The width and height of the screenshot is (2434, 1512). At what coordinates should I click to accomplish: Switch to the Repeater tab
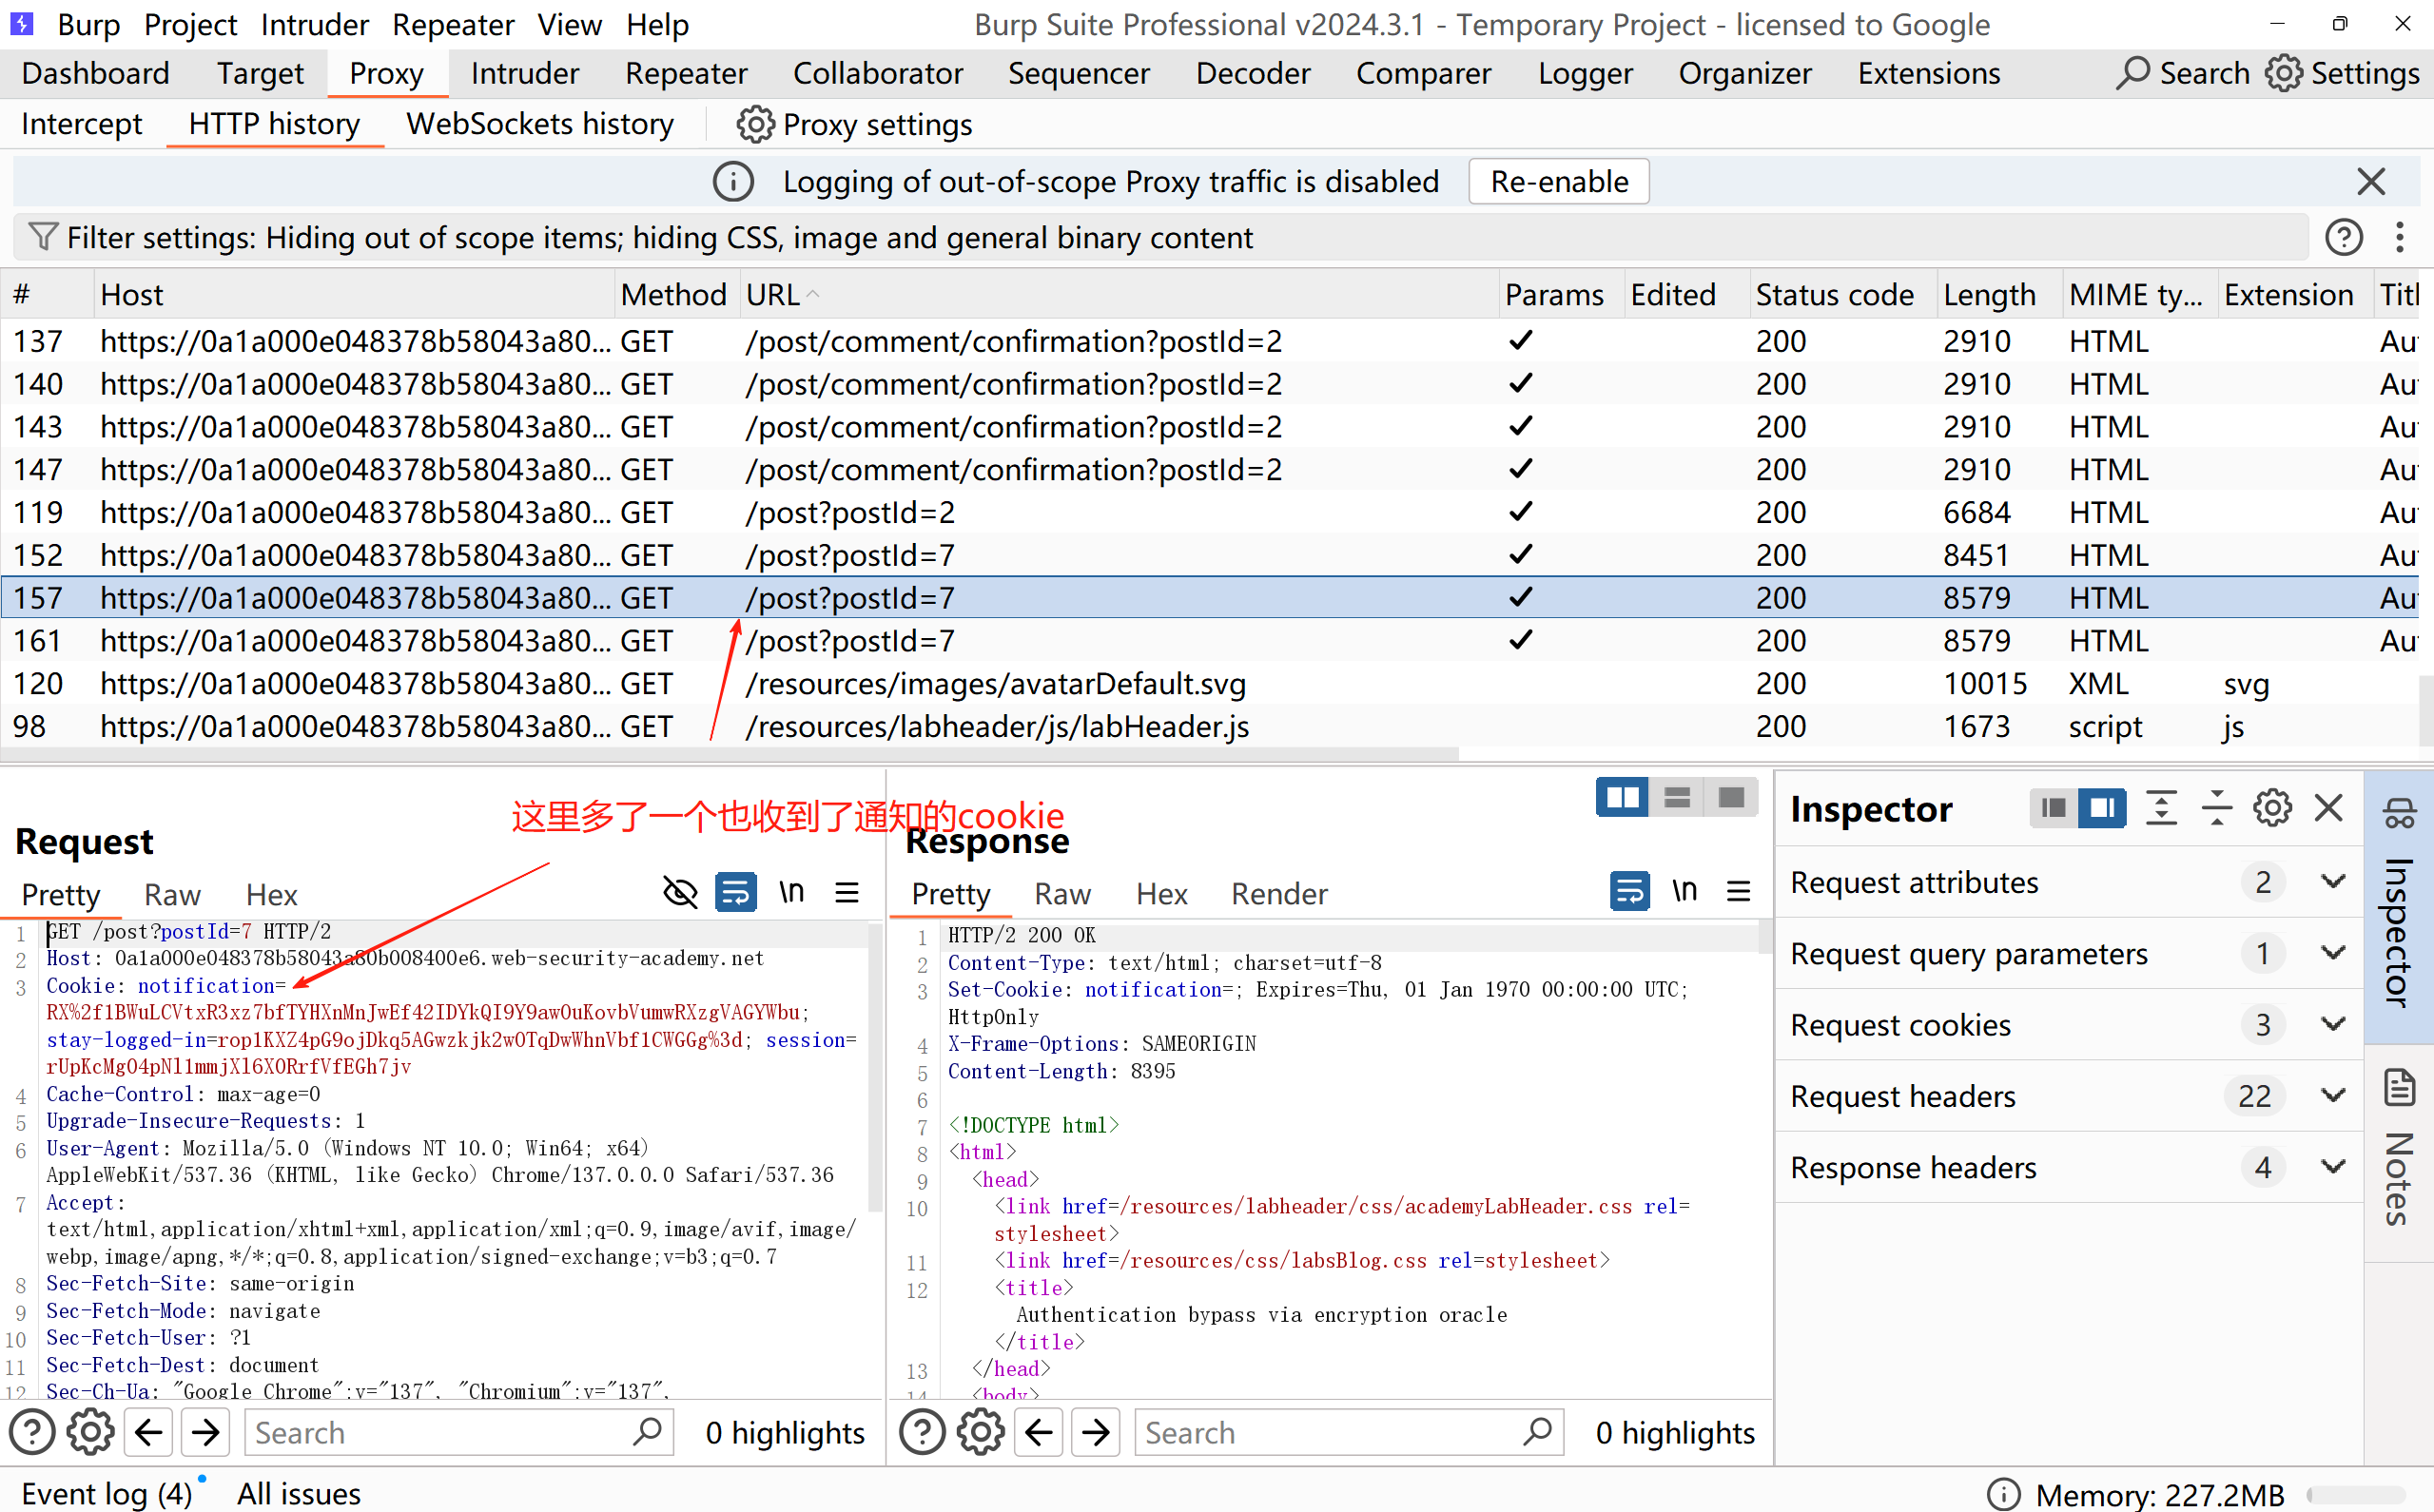[685, 73]
